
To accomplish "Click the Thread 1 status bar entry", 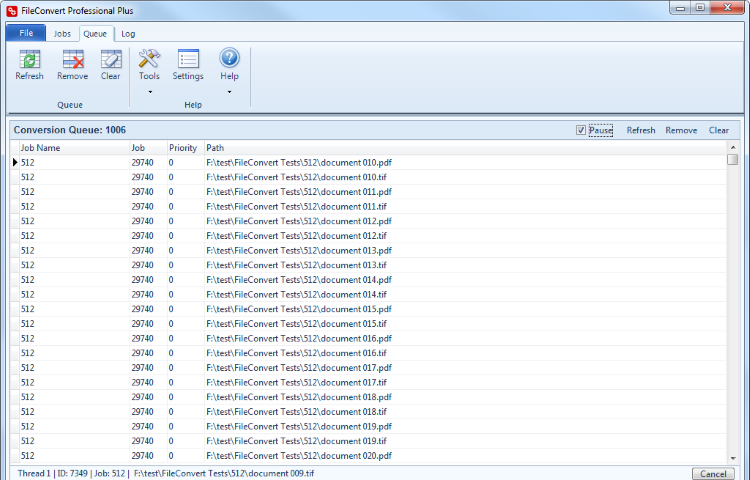I will point(34,474).
